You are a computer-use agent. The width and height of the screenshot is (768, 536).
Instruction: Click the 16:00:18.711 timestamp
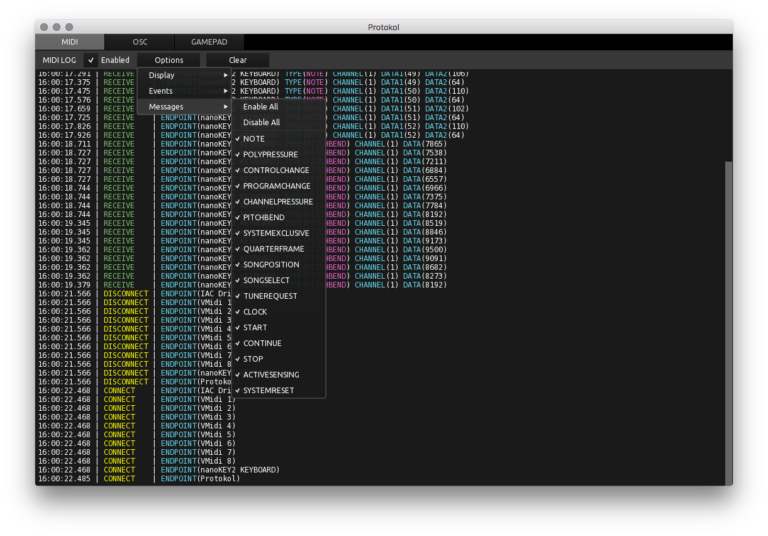[x=64, y=144]
